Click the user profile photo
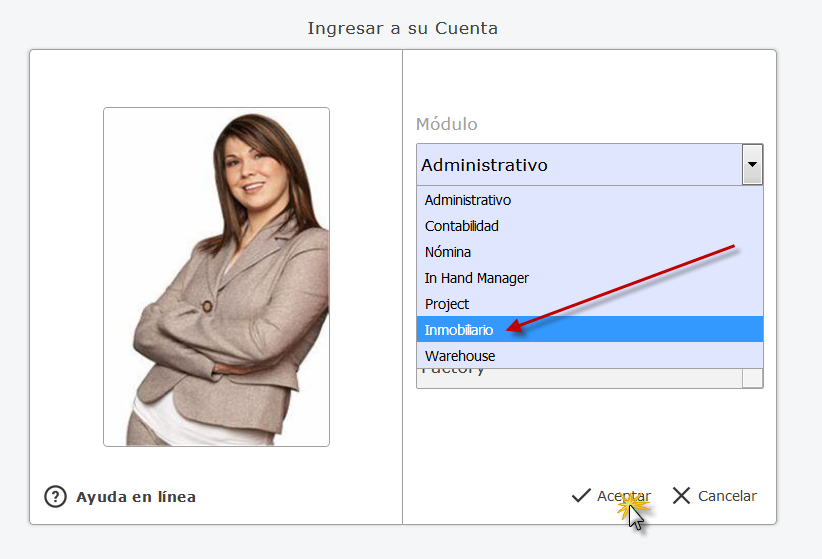This screenshot has height=559, width=822. pyautogui.click(x=217, y=277)
